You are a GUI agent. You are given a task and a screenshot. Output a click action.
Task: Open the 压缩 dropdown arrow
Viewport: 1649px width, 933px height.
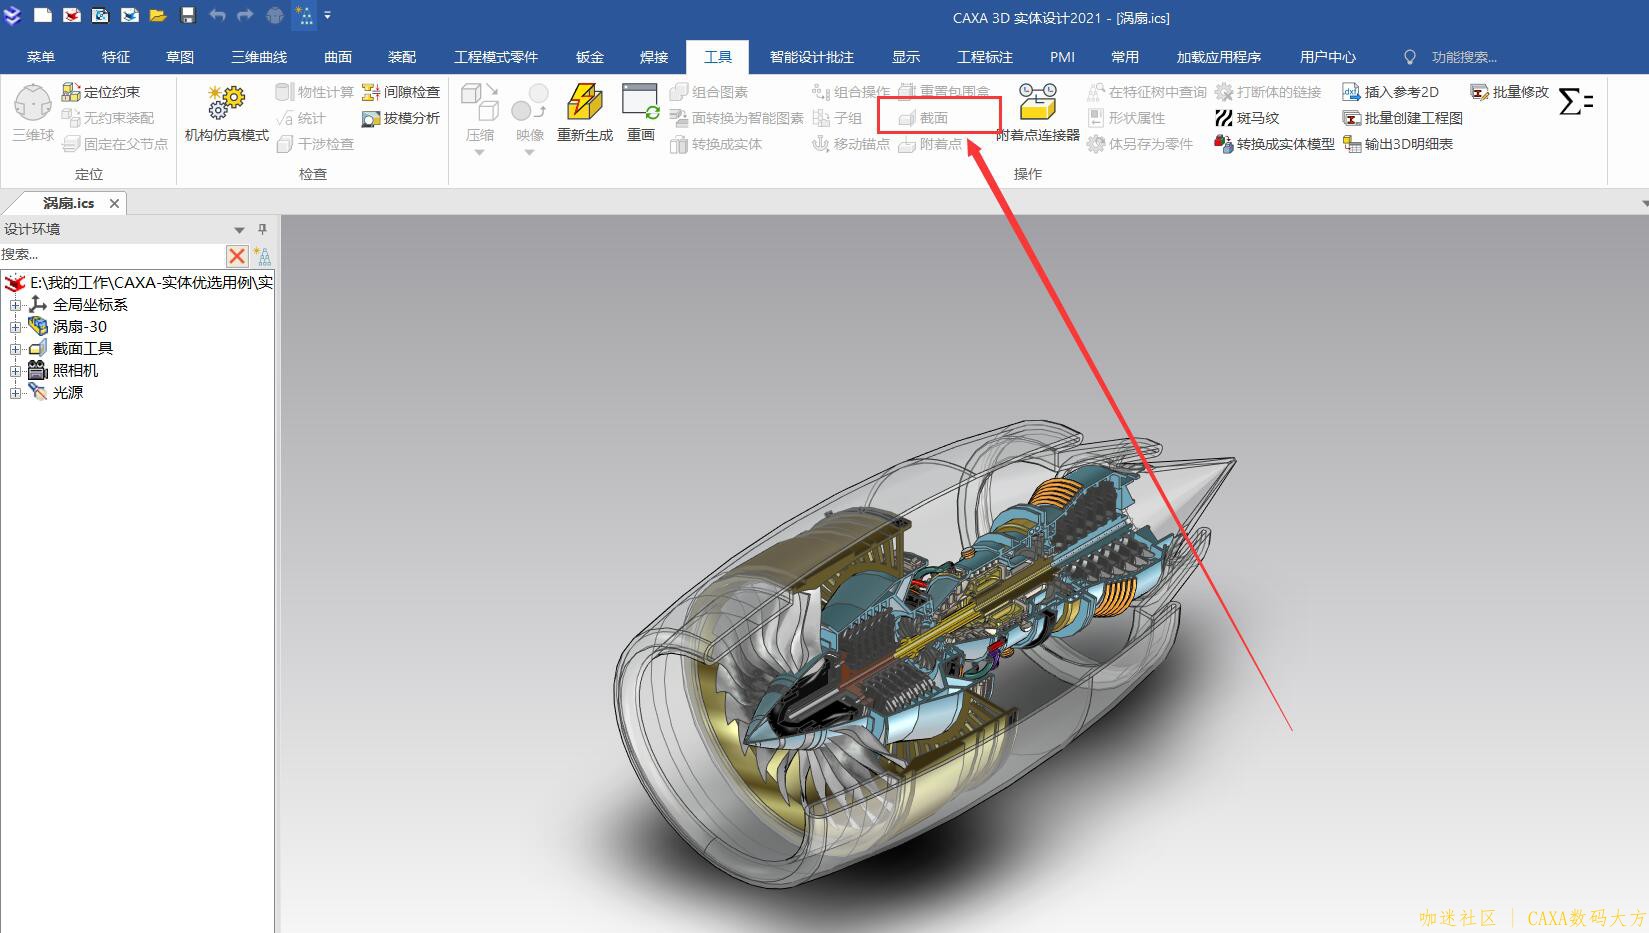click(x=479, y=153)
